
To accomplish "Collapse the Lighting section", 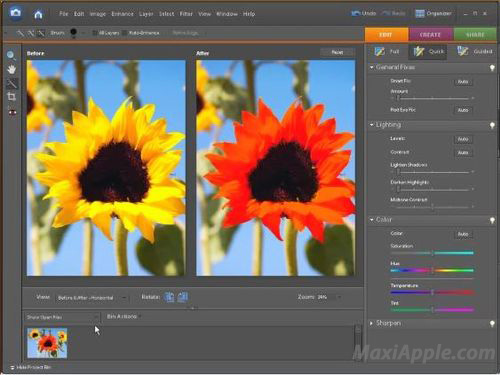I will pos(371,125).
